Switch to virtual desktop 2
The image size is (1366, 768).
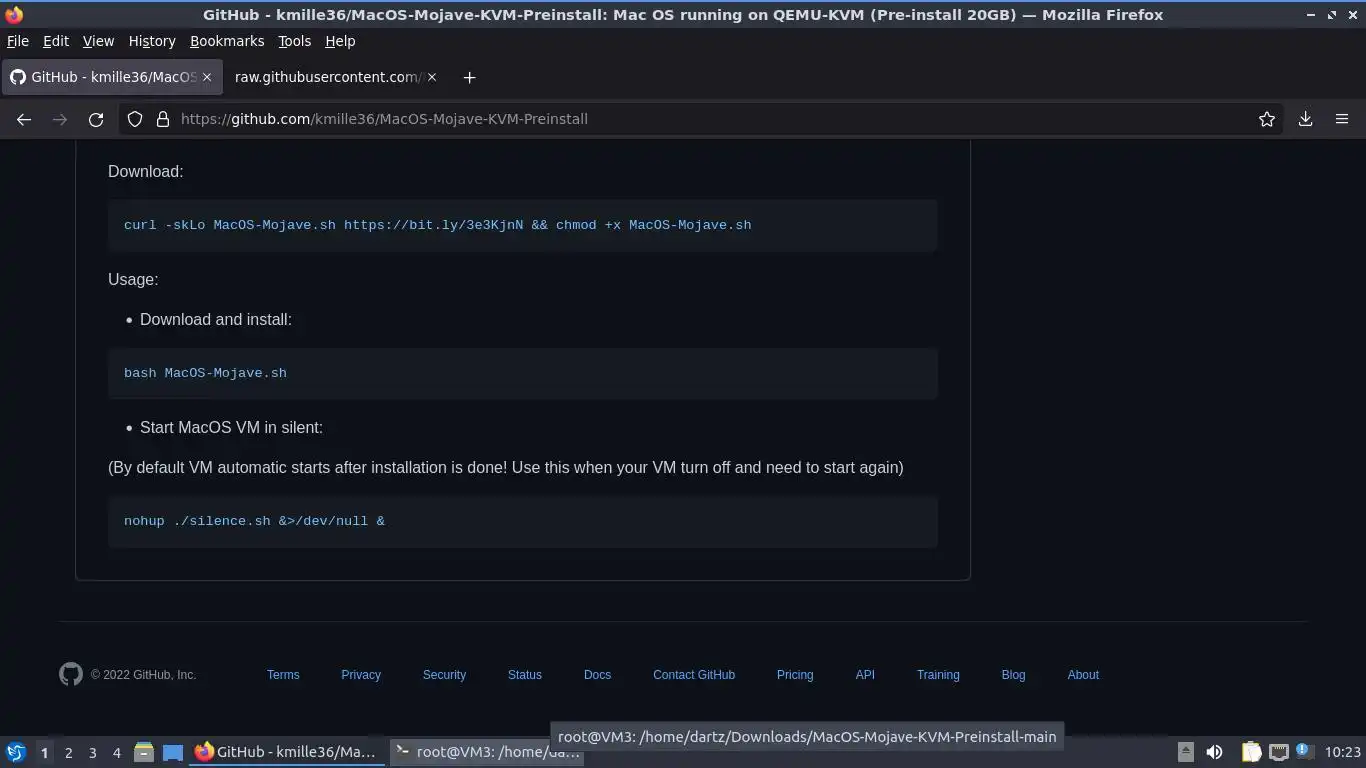click(68, 752)
